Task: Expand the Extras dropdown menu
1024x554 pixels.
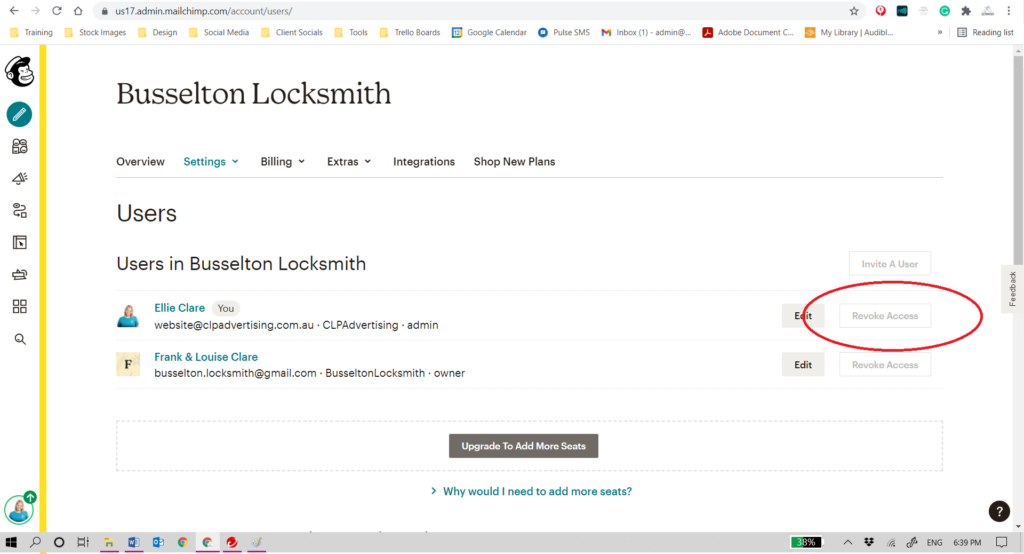Action: [x=349, y=161]
